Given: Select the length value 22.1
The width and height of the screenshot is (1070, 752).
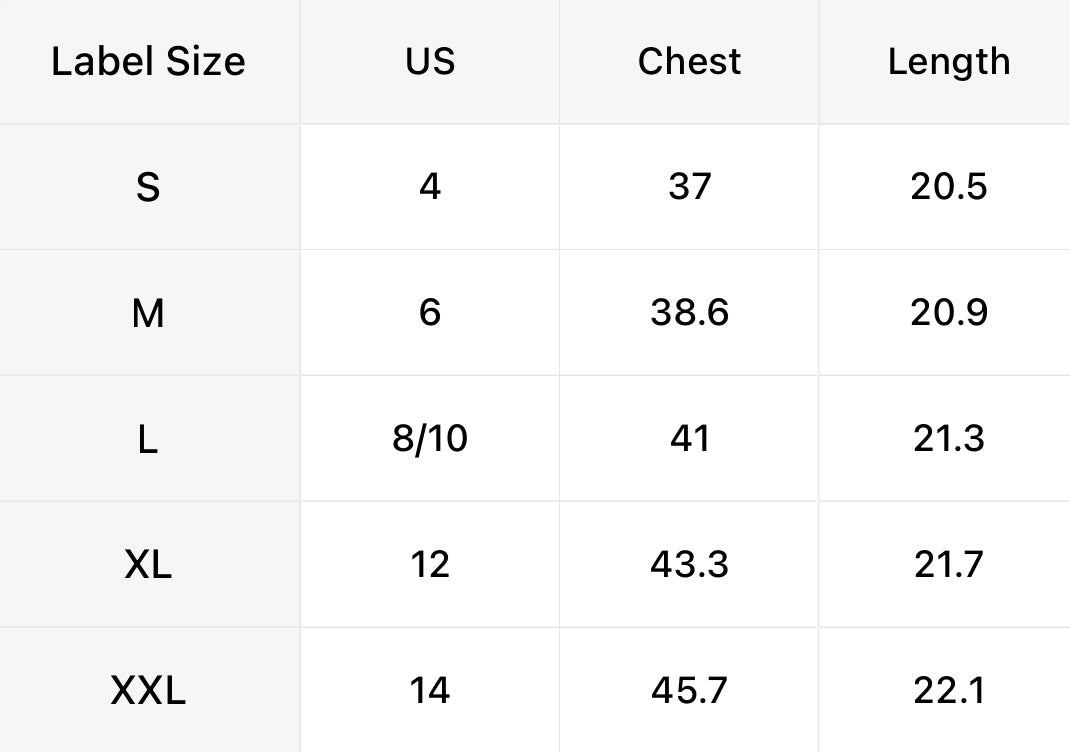Looking at the screenshot, I should 949,691.
